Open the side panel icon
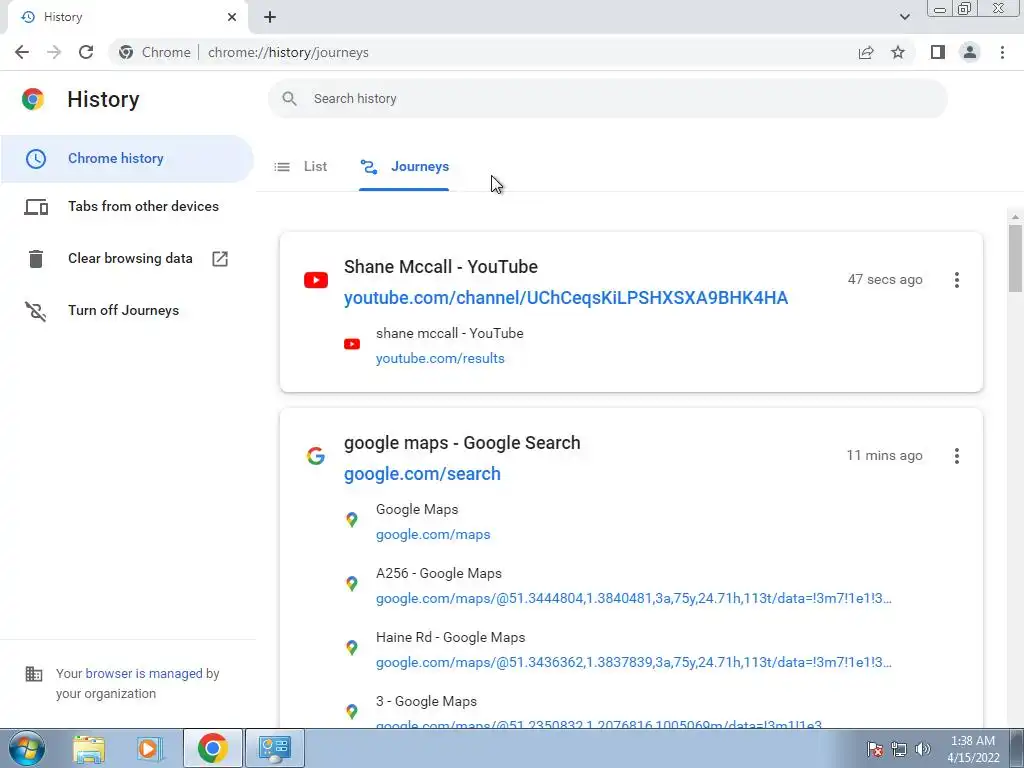This screenshot has width=1024, height=768. [938, 52]
